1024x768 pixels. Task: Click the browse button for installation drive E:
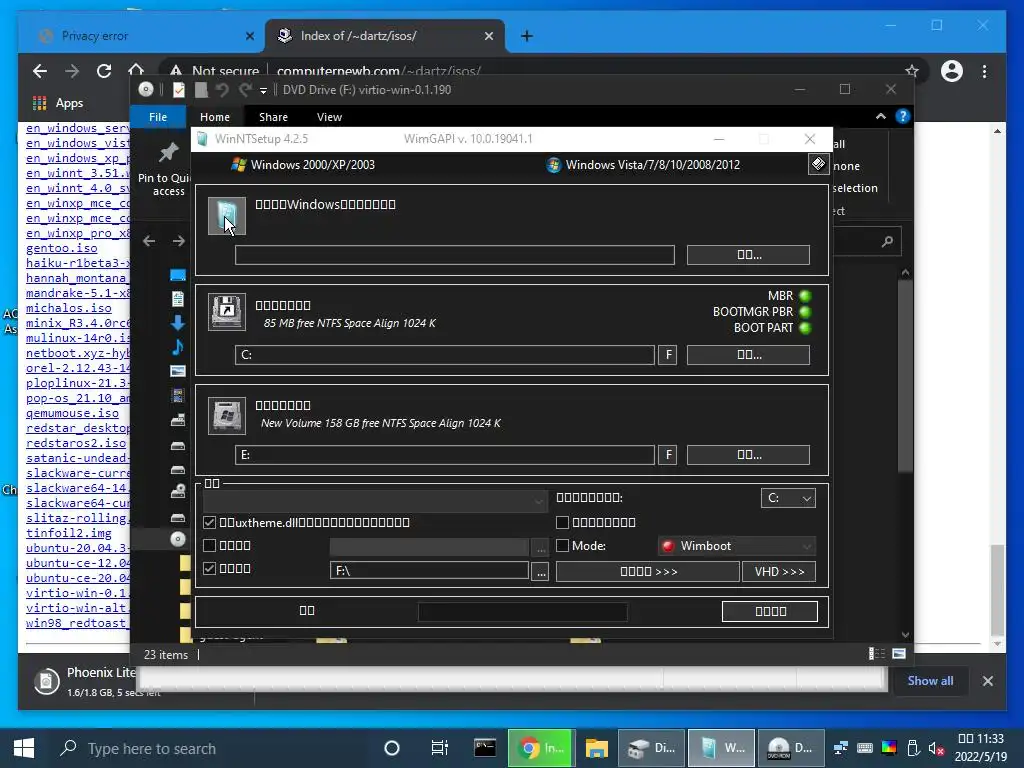748,455
